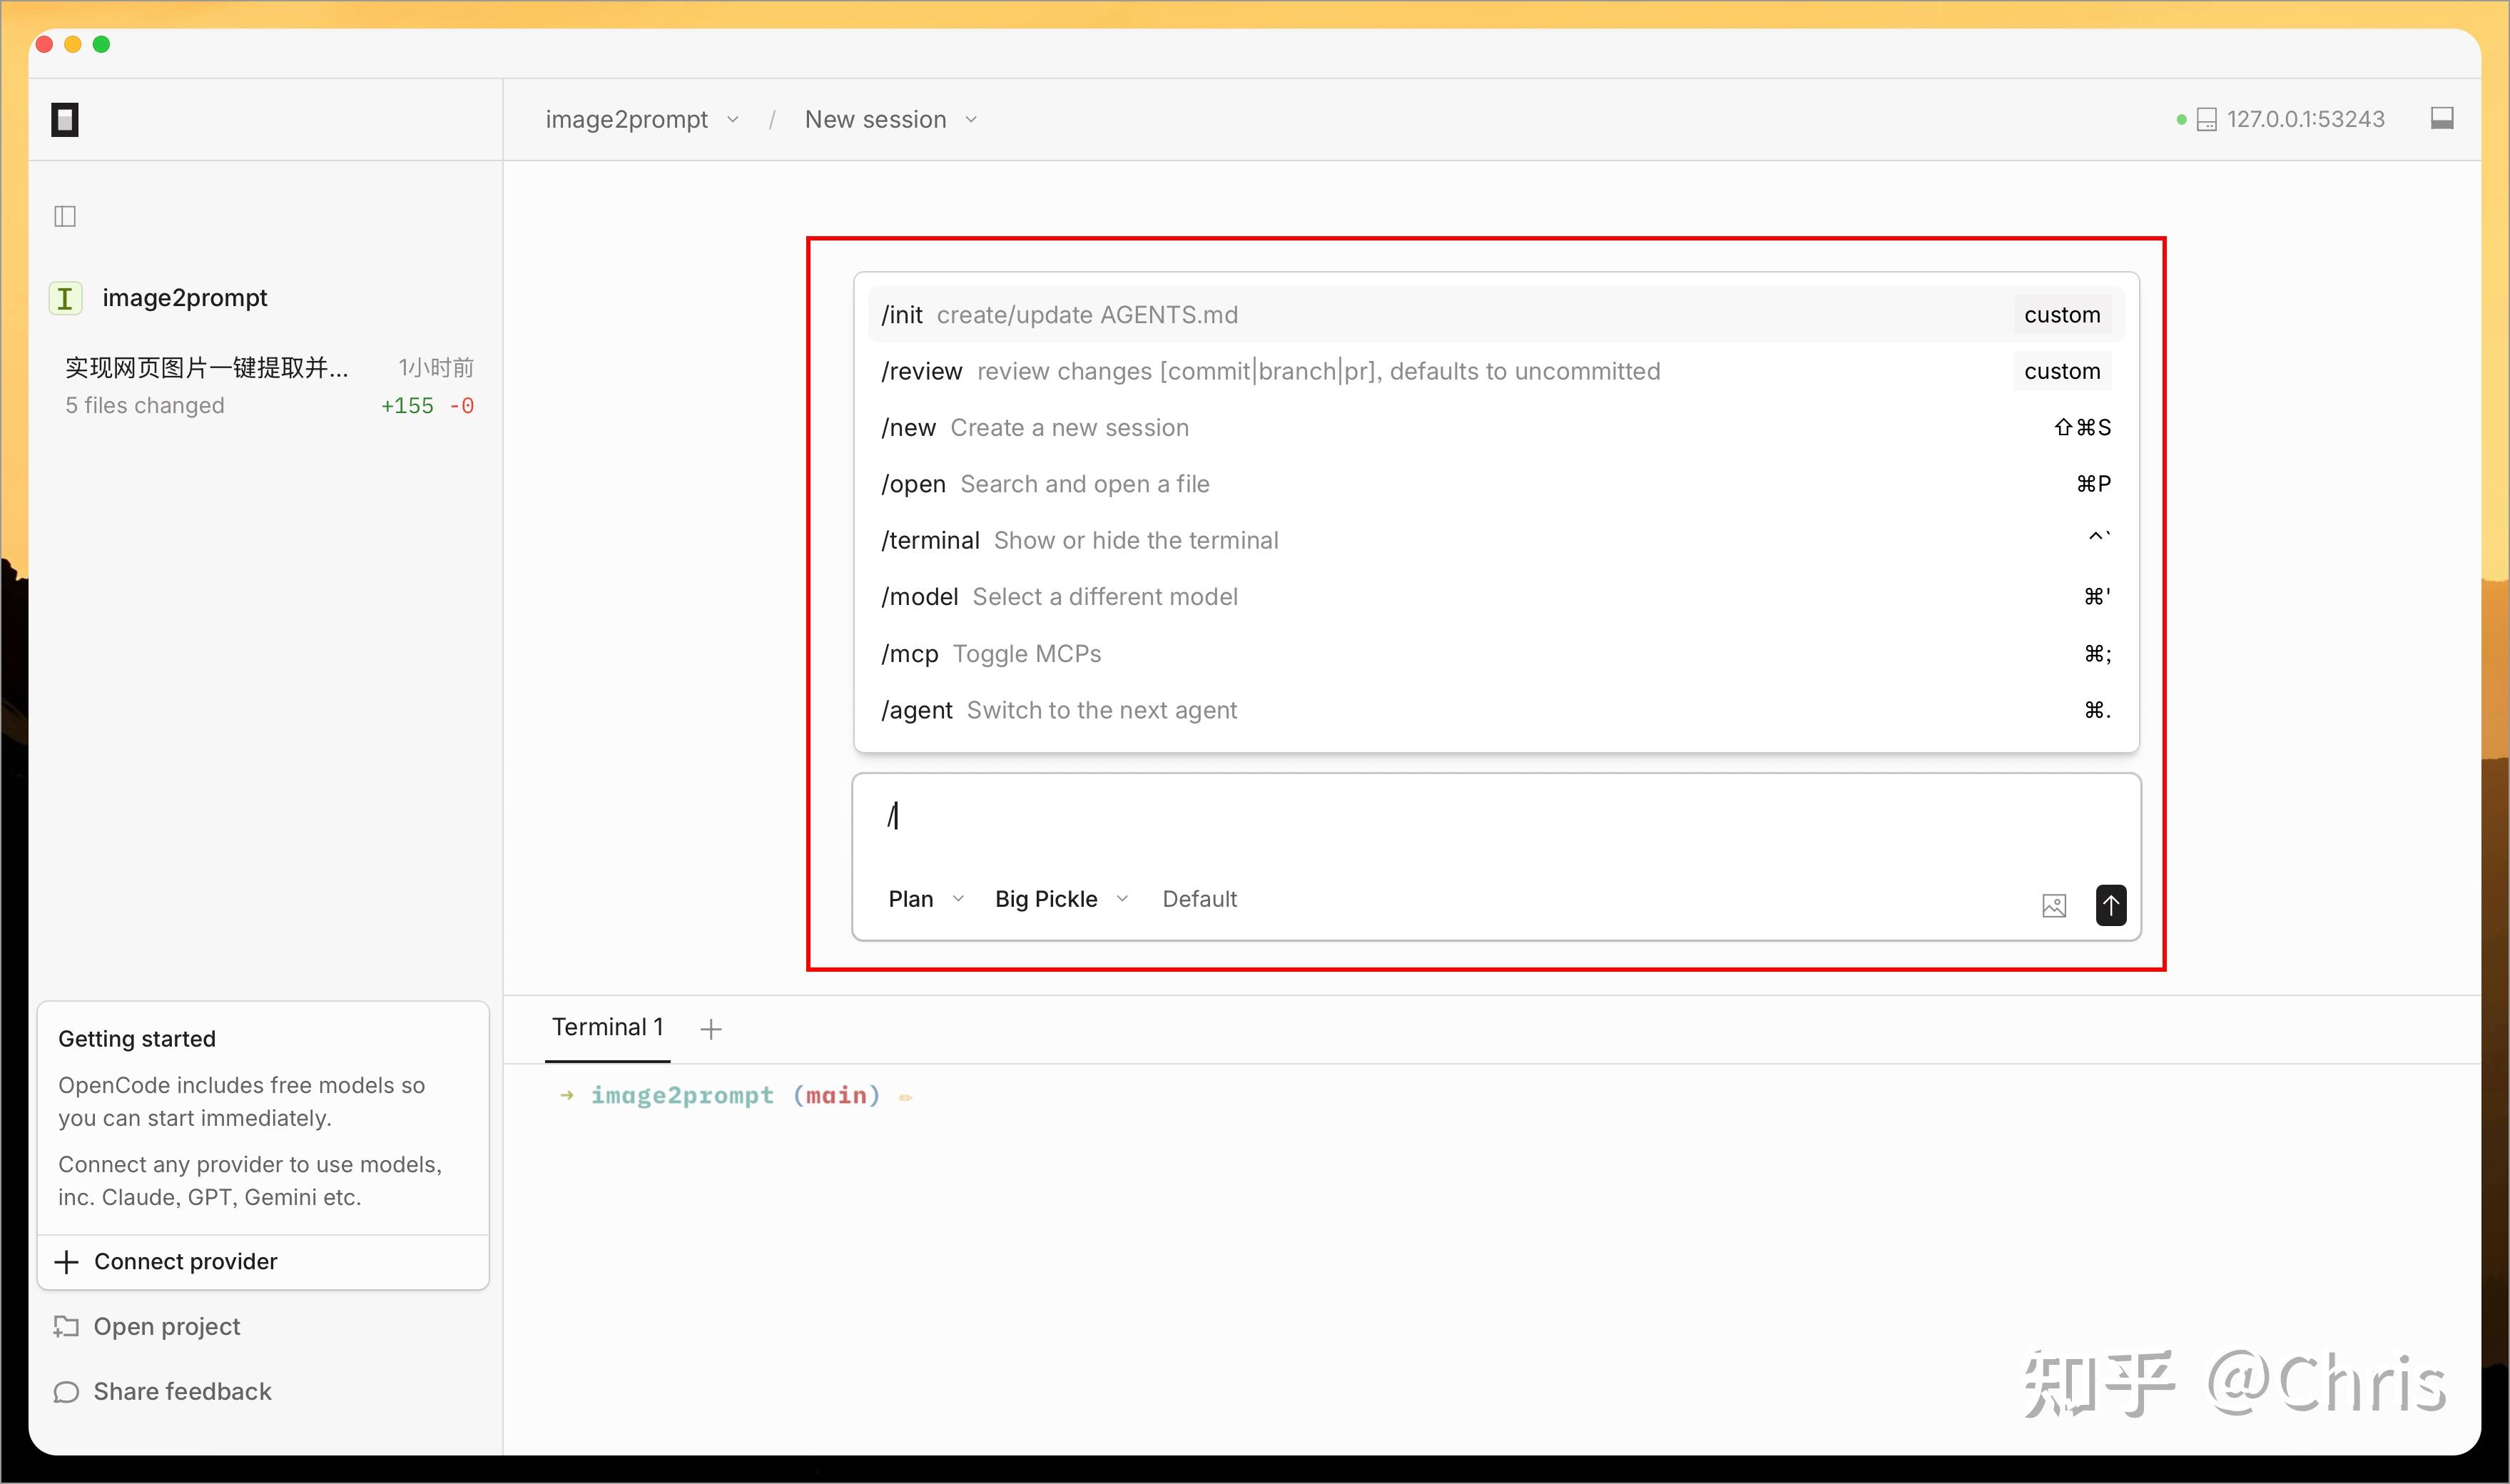Open the session titled 实现网页图片一键提取并...
Screen dimensions: 2510x1484
[x=207, y=368]
